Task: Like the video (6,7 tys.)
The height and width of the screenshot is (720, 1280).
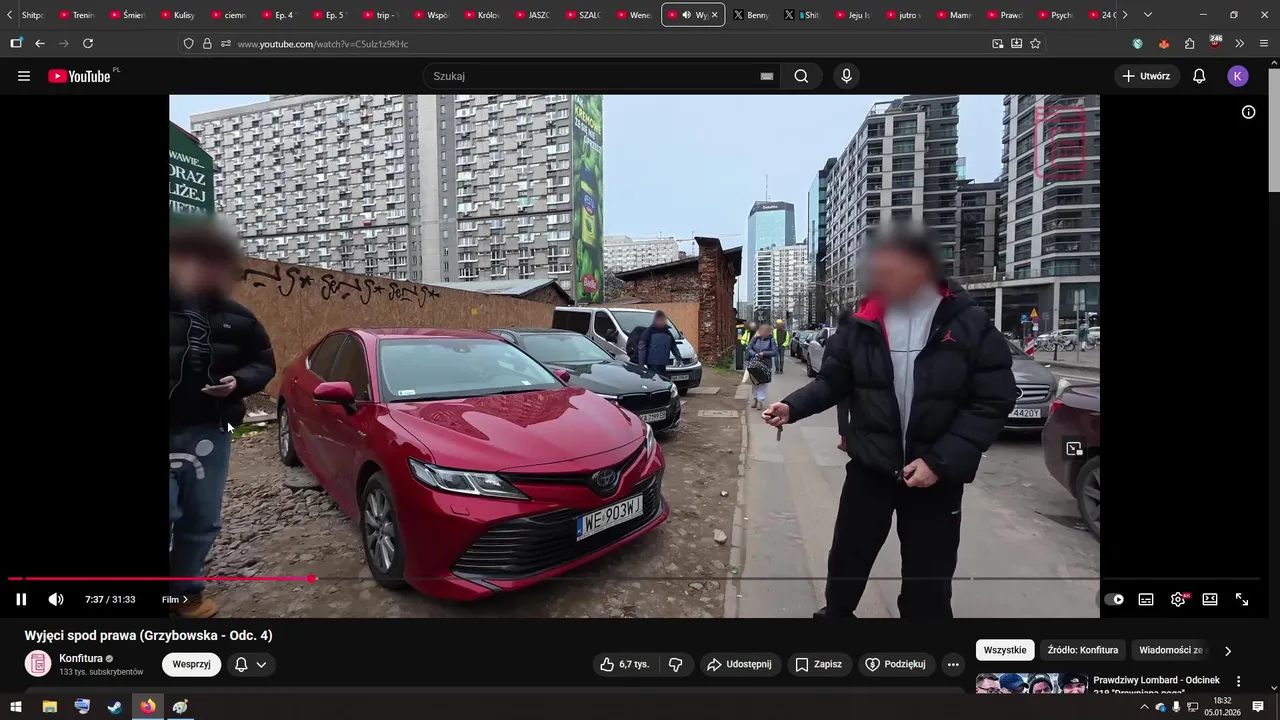Action: point(625,664)
